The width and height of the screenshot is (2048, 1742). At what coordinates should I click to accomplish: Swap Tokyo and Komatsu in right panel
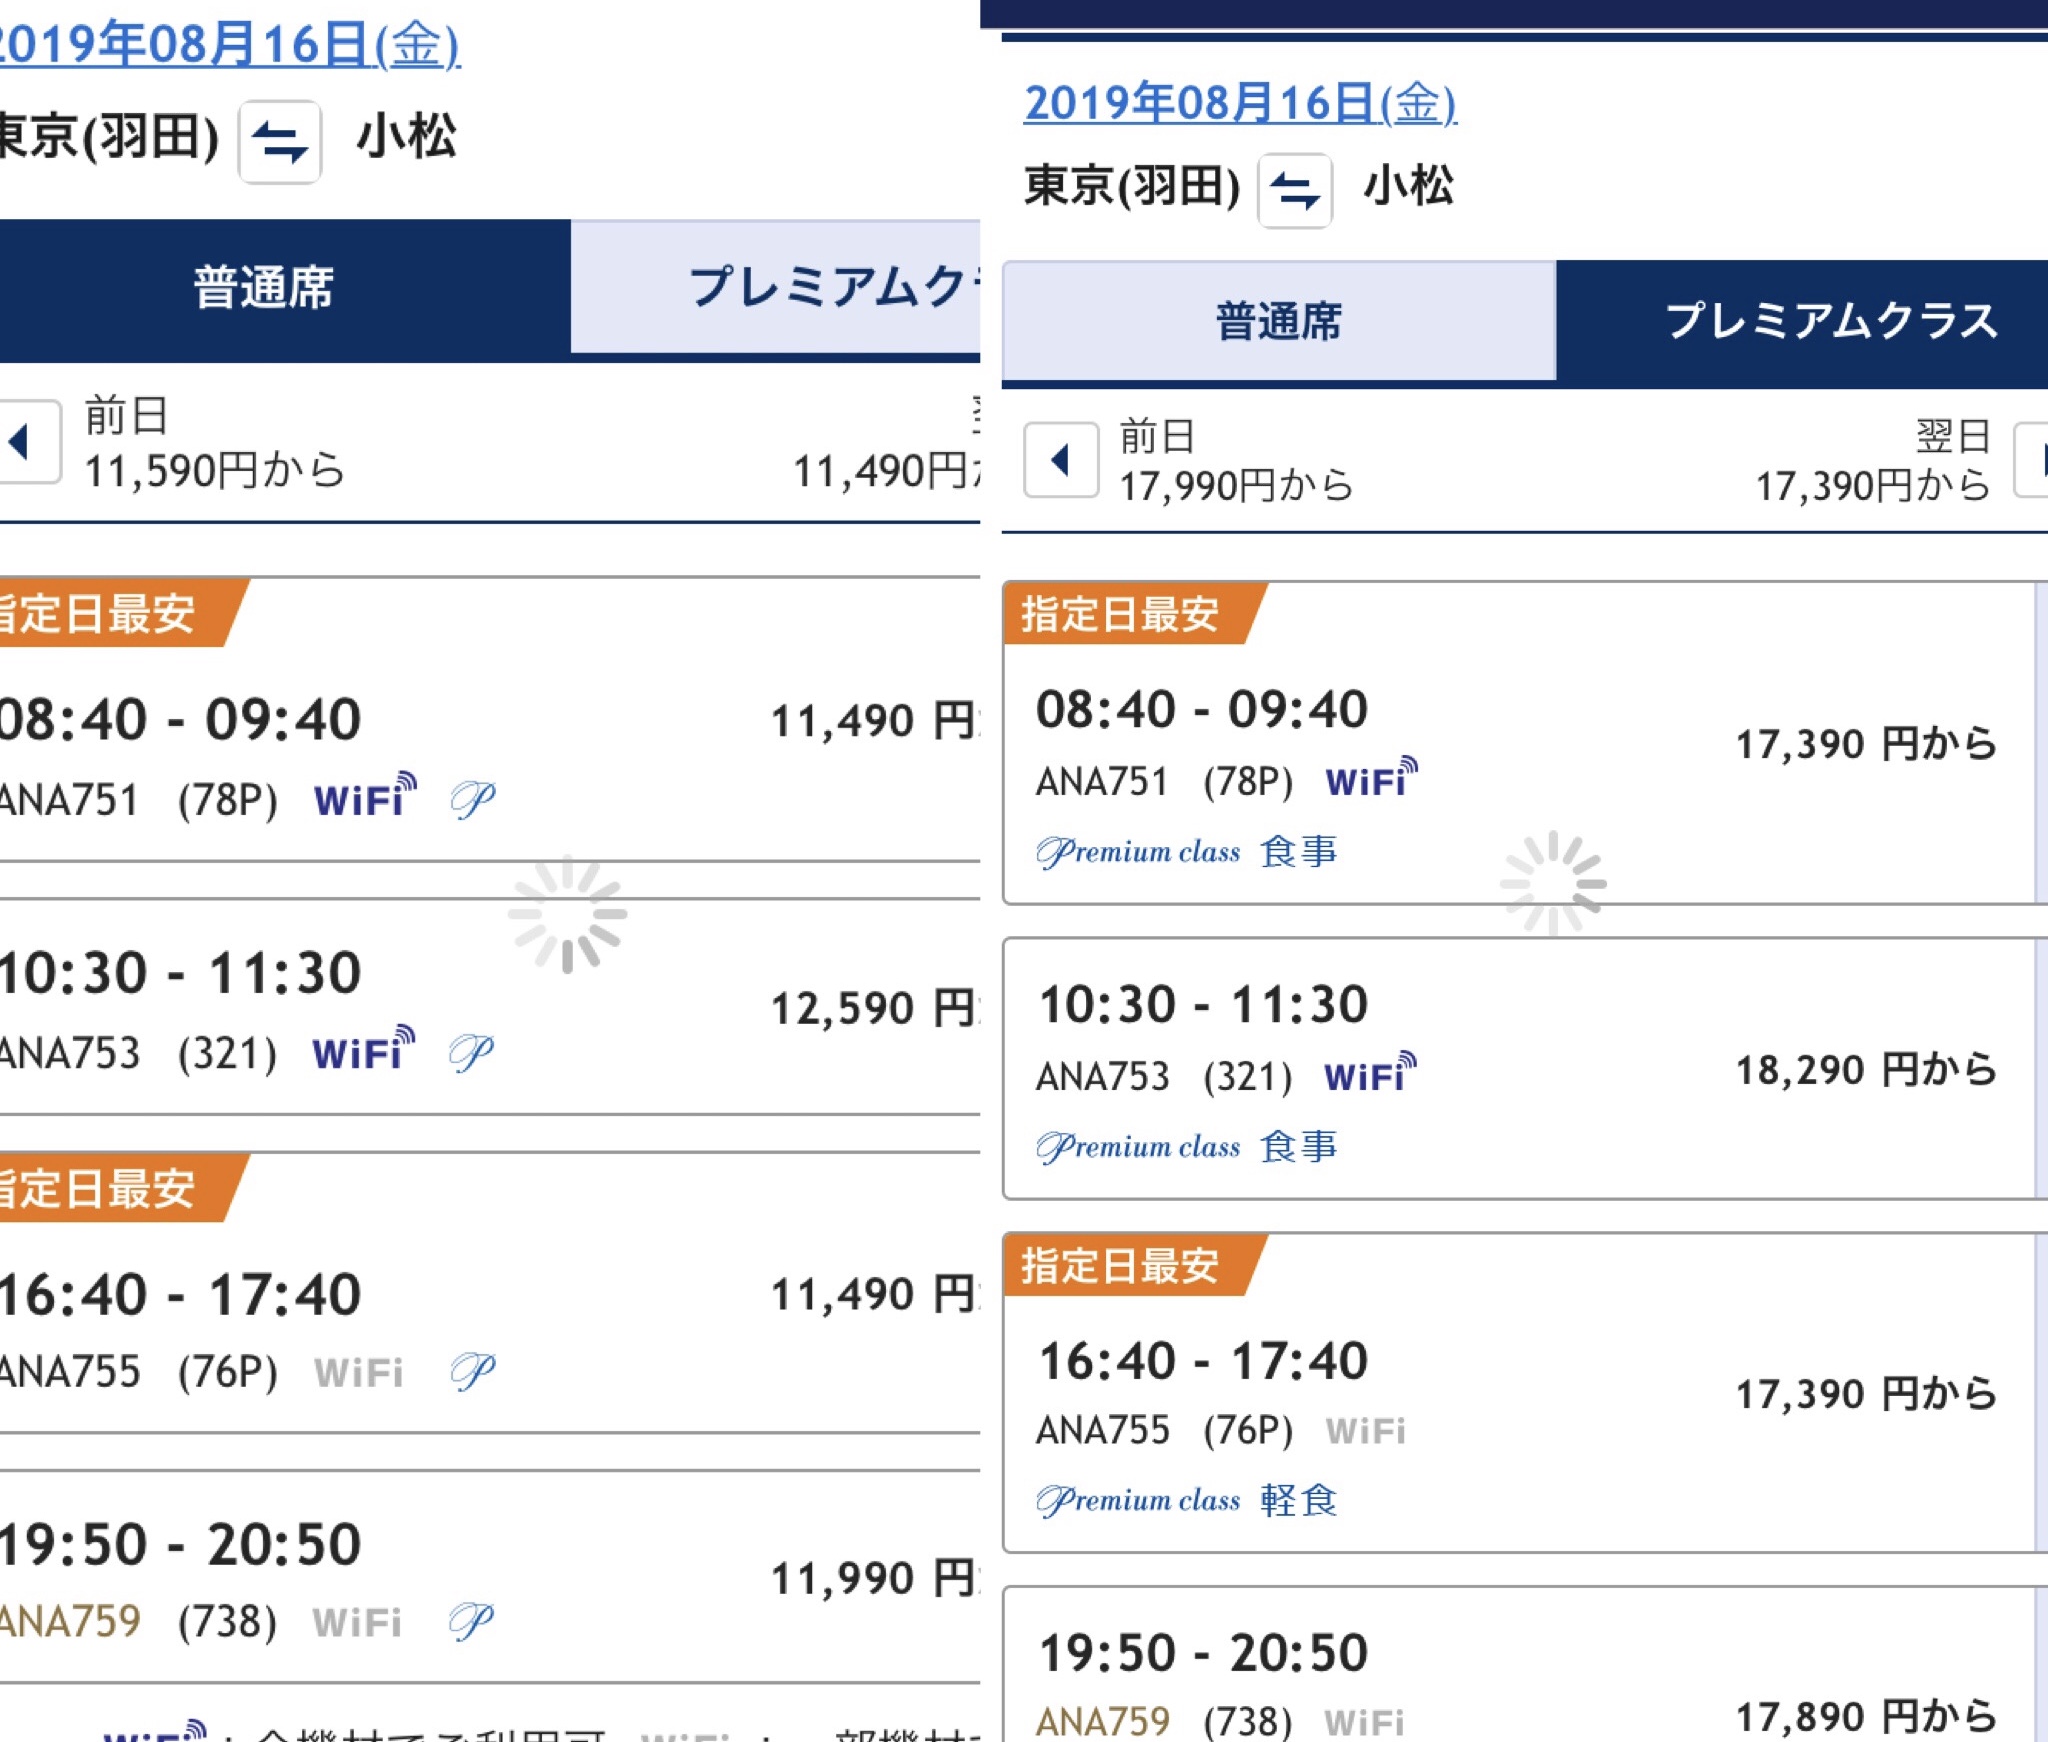pyautogui.click(x=1295, y=190)
